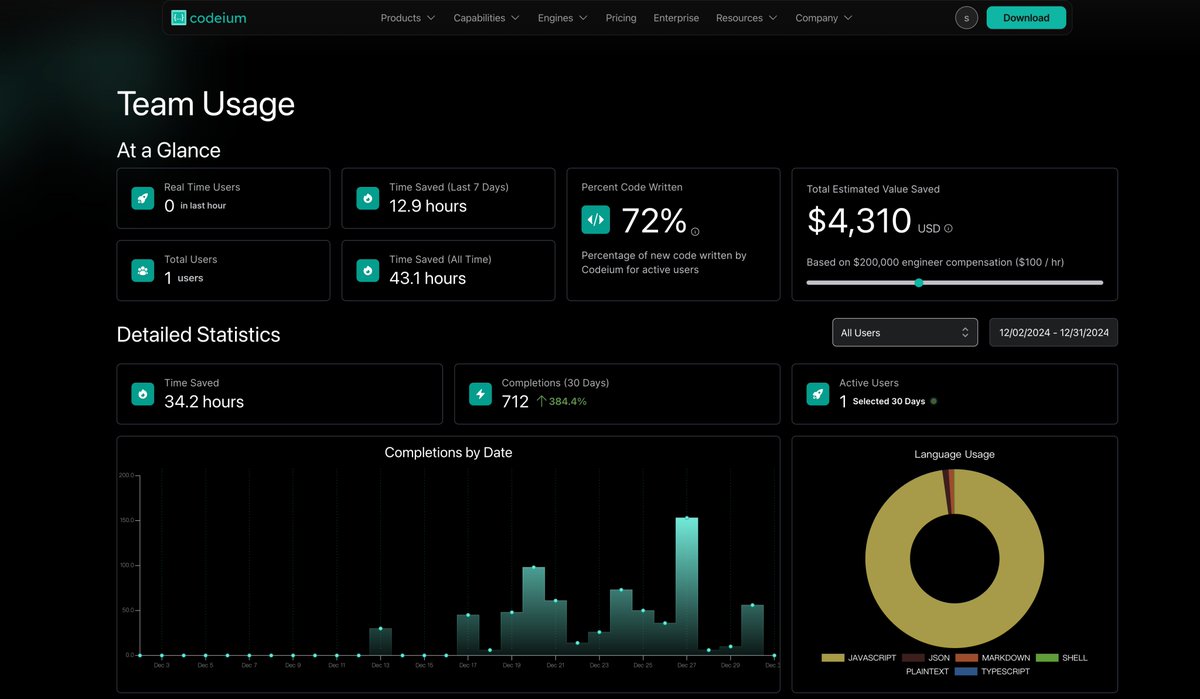Open the All Users filter dropdown

coord(905,333)
